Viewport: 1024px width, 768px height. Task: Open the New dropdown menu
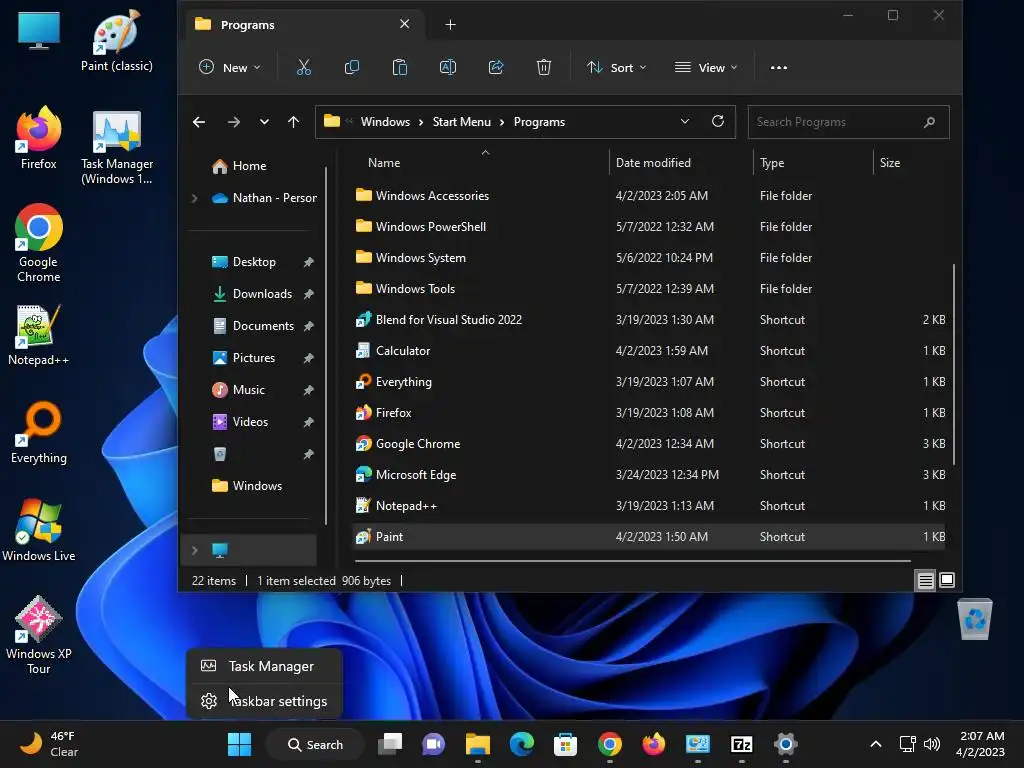(x=230, y=67)
